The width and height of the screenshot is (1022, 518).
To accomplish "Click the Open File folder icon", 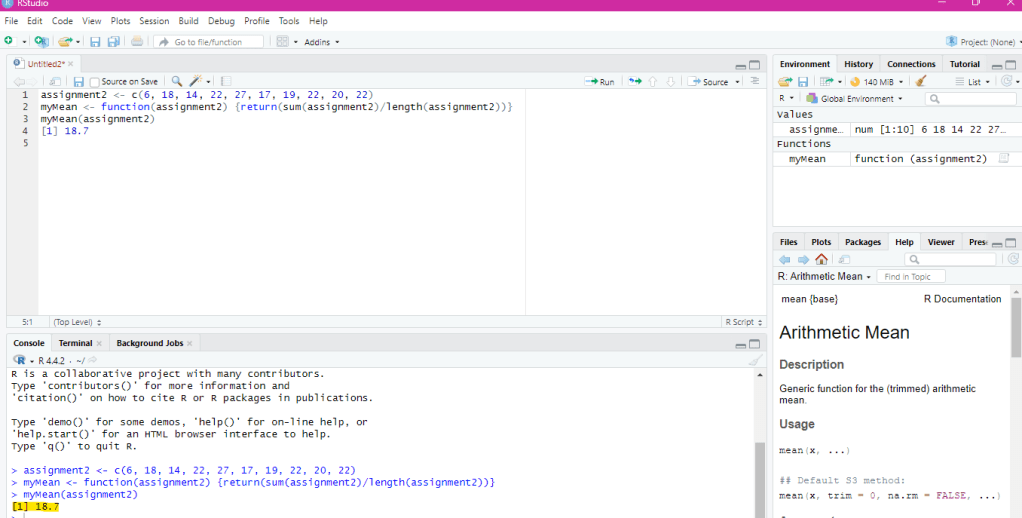I will 65,41.
